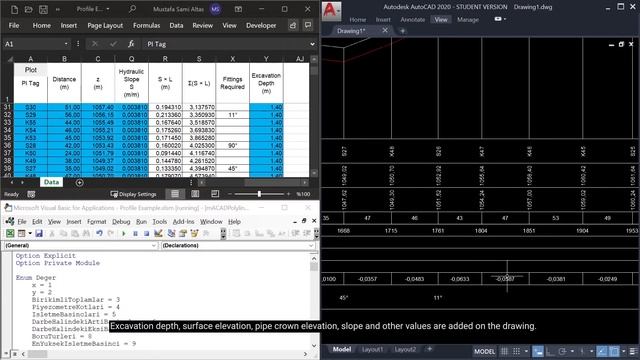
Task: Click the Run macro play icon in VBA
Action: 124,233
